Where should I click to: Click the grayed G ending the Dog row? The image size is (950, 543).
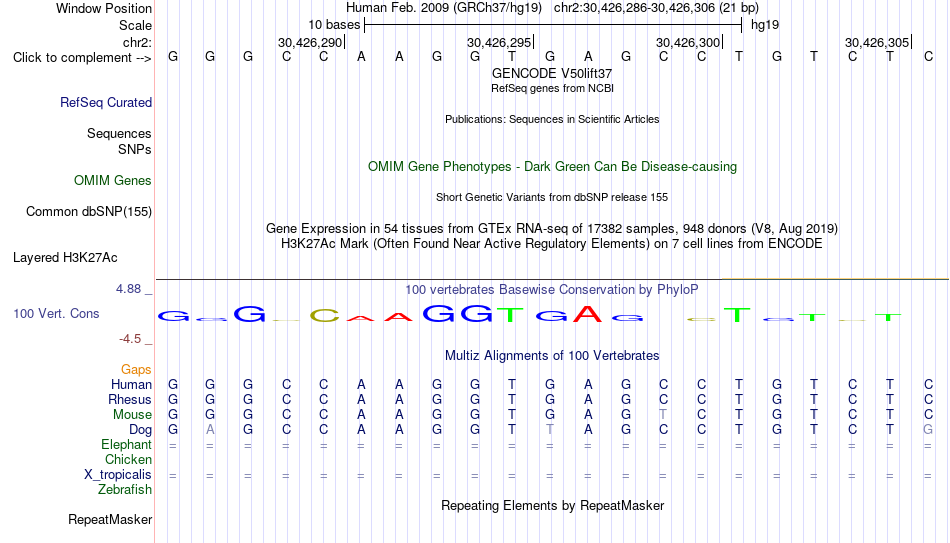tap(928, 430)
